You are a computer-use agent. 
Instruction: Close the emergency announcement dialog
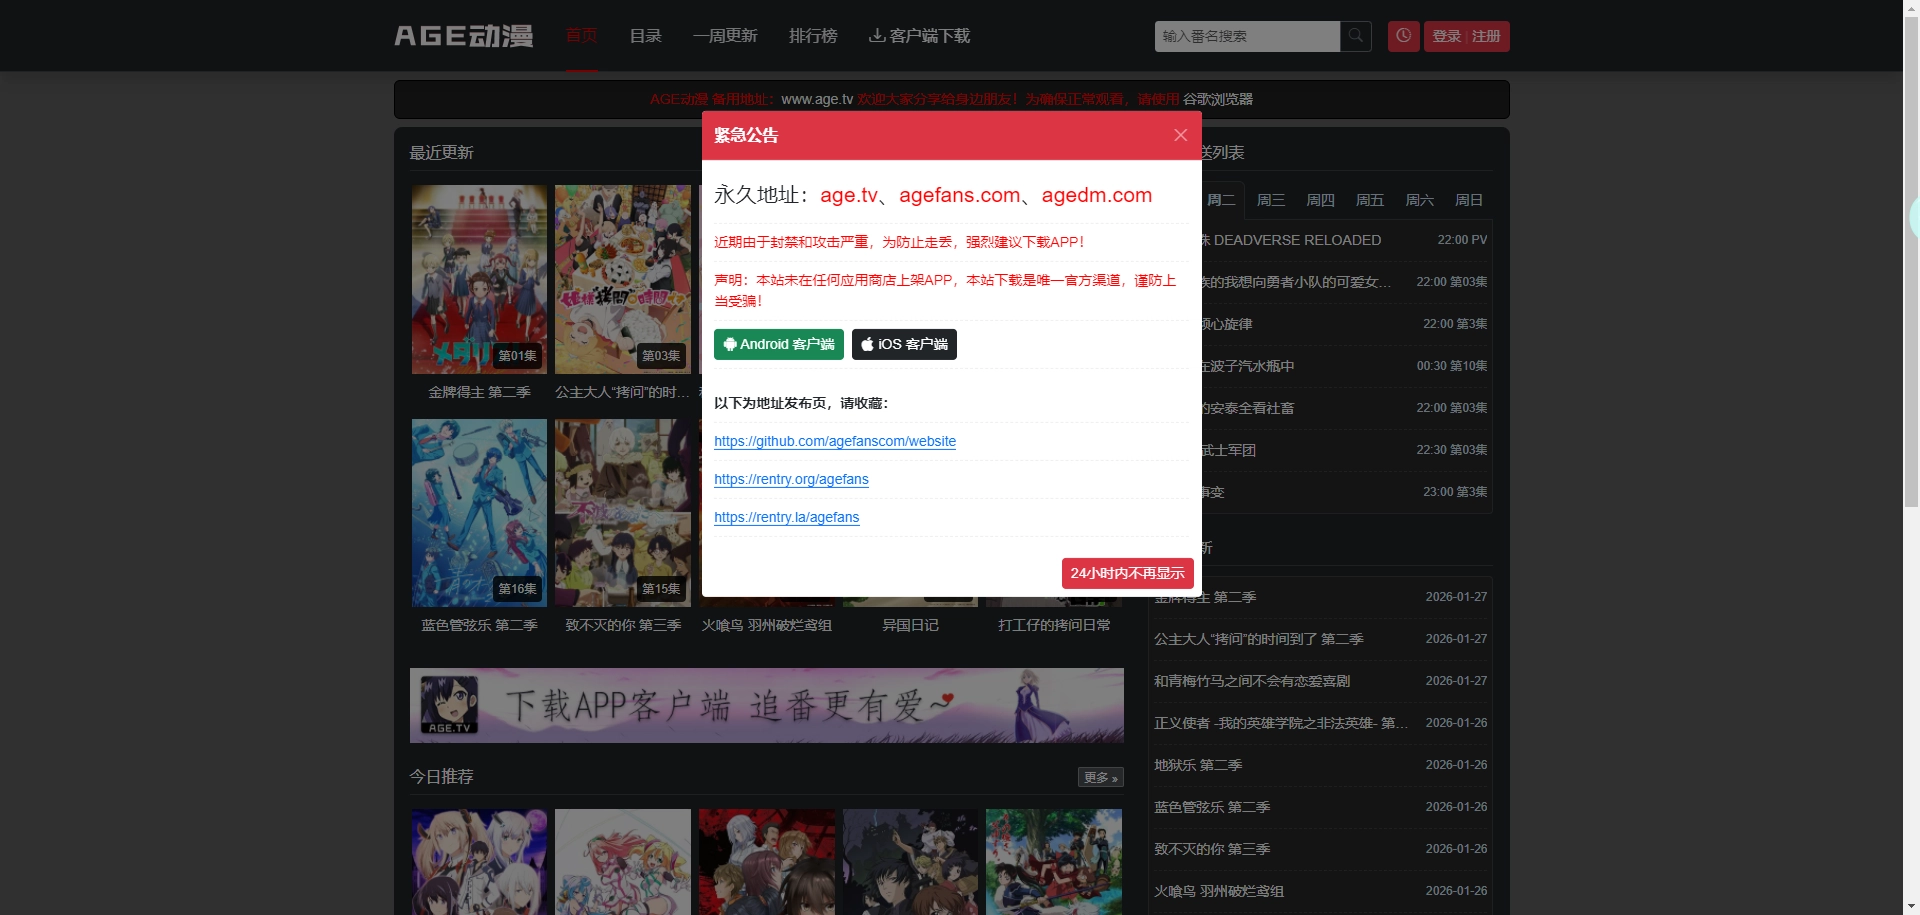point(1180,135)
